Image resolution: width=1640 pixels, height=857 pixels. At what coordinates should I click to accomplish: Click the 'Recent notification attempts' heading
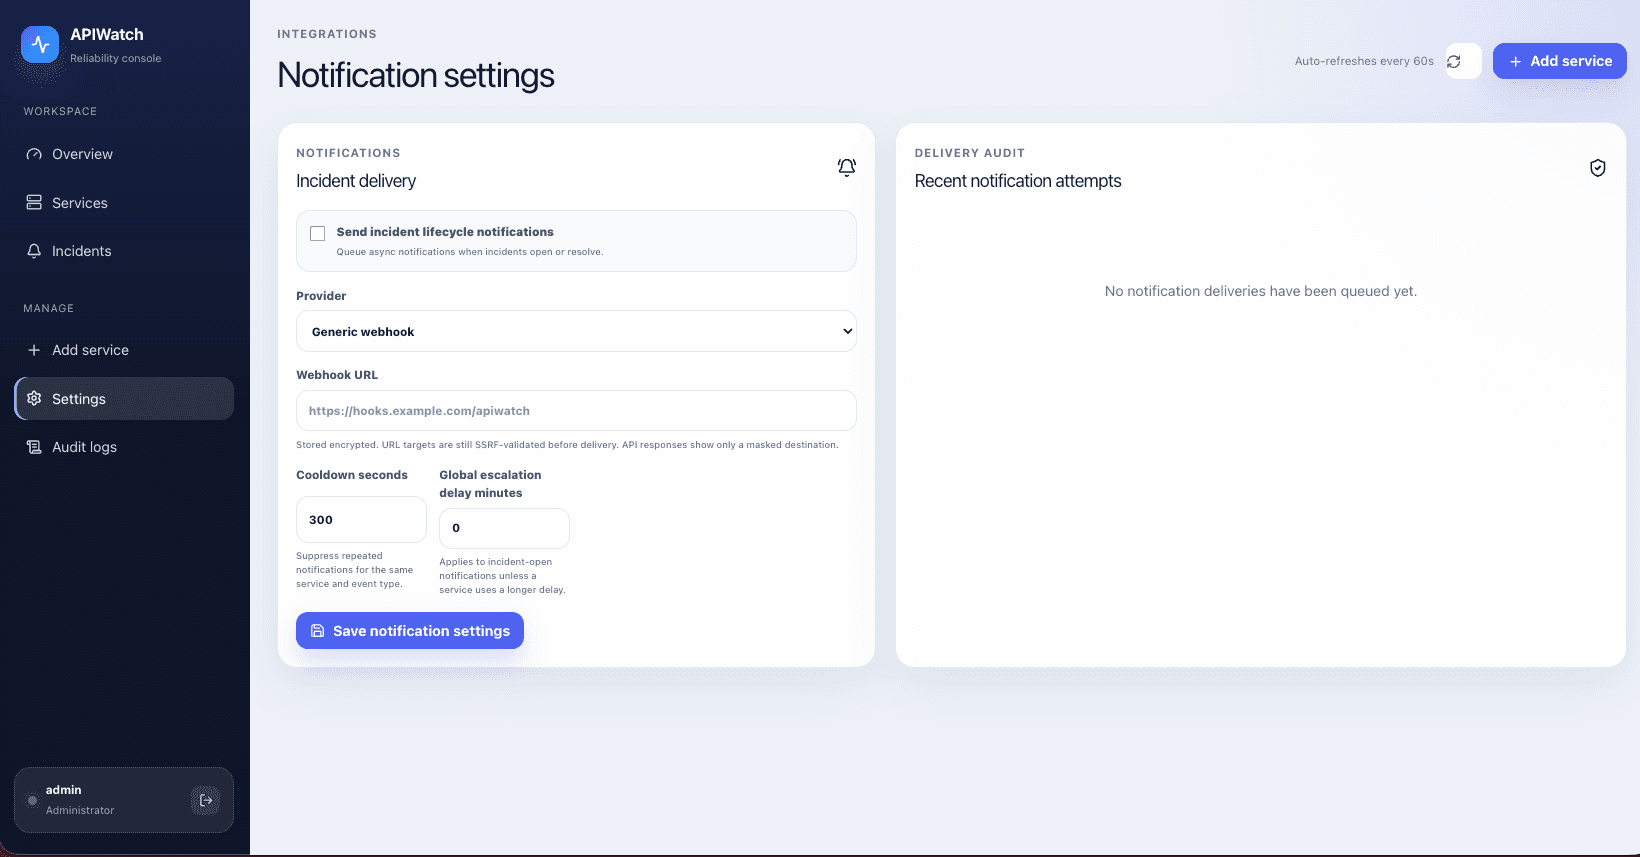pos(1018,181)
